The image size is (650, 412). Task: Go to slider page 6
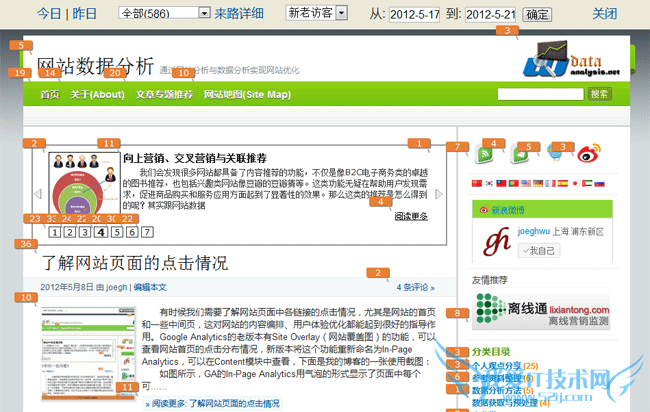132,232
